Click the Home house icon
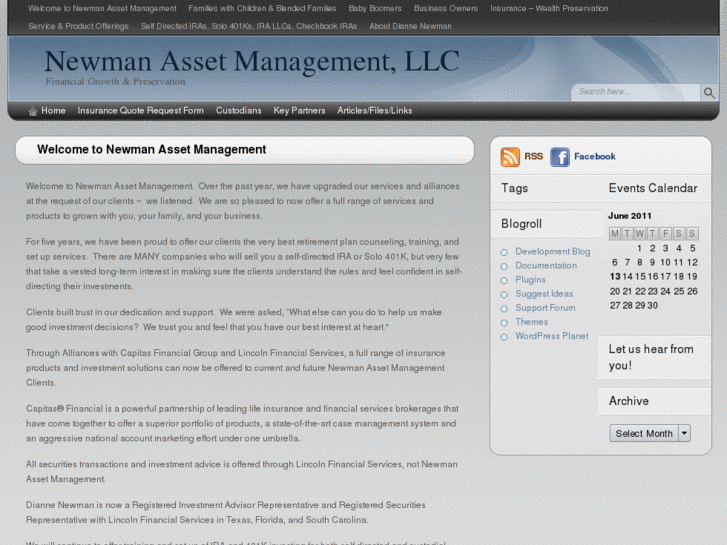 click(32, 111)
